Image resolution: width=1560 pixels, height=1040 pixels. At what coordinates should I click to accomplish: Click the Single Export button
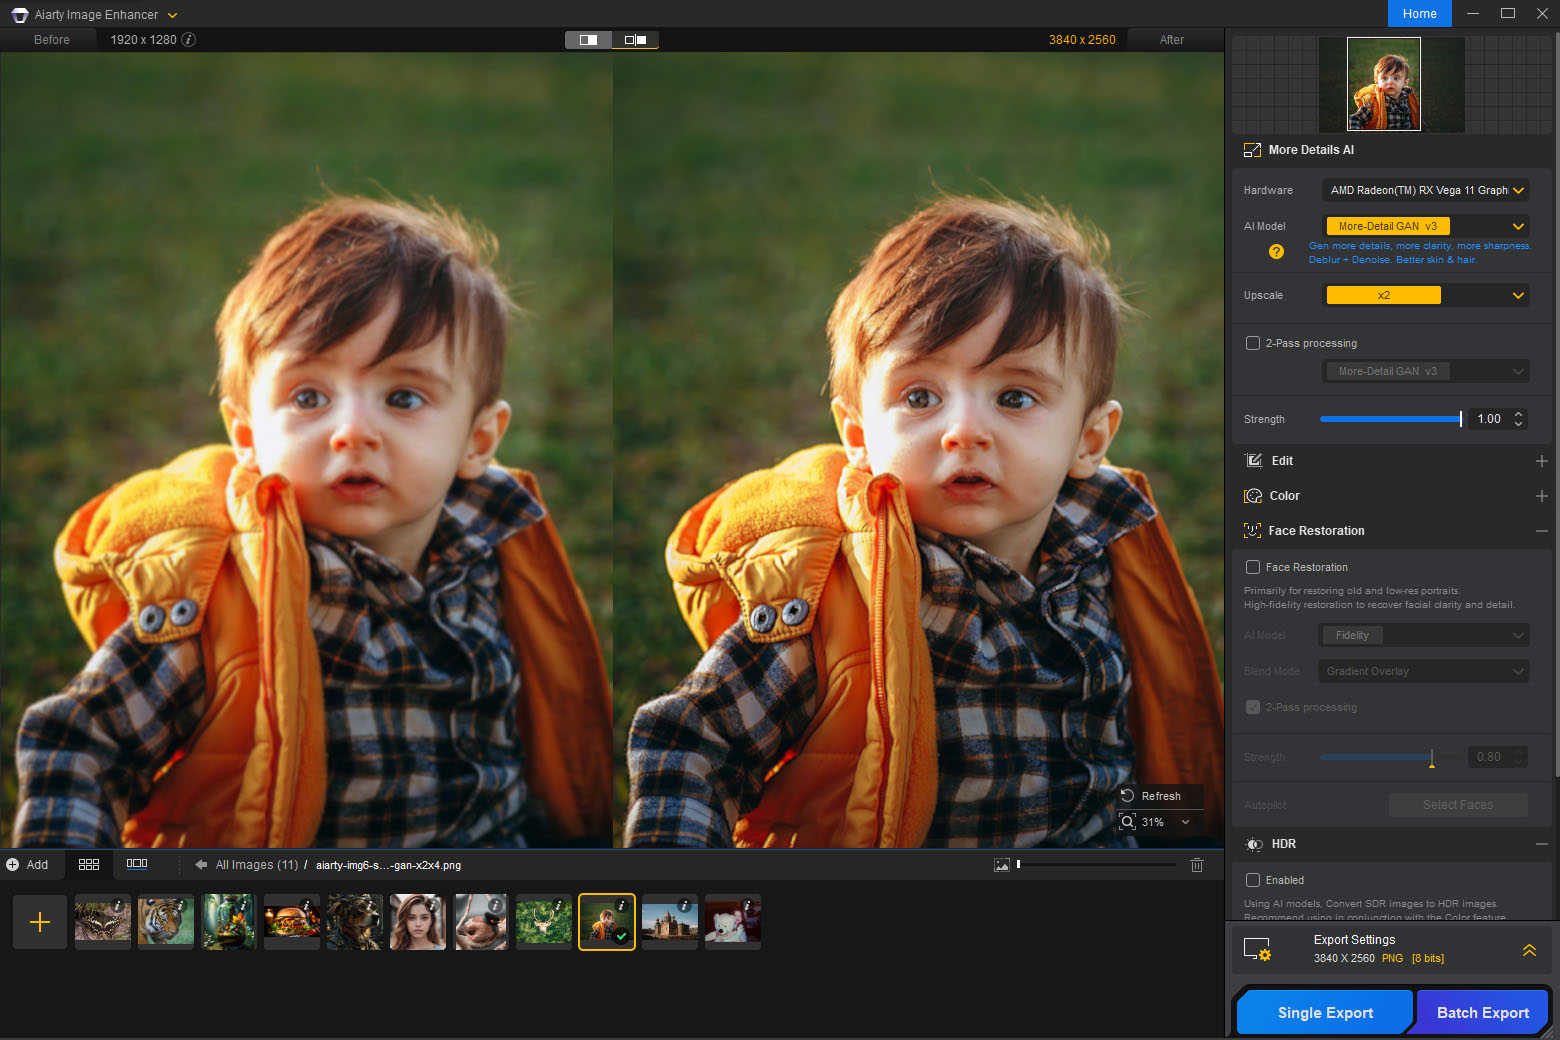pyautogui.click(x=1325, y=1012)
